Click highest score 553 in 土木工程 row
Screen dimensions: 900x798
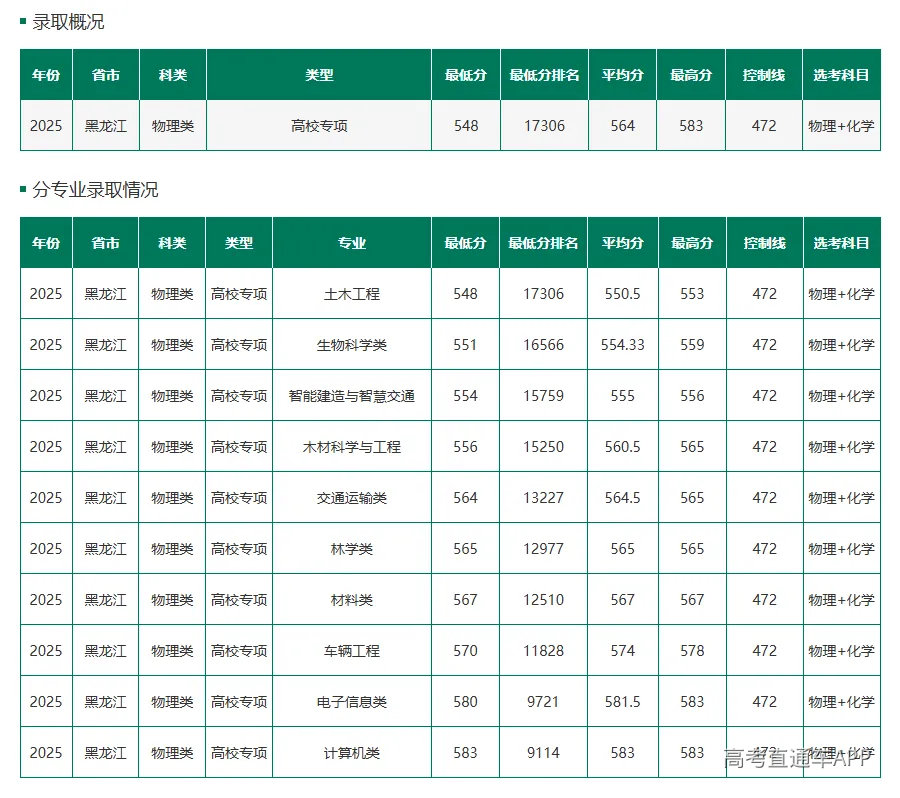click(x=692, y=294)
